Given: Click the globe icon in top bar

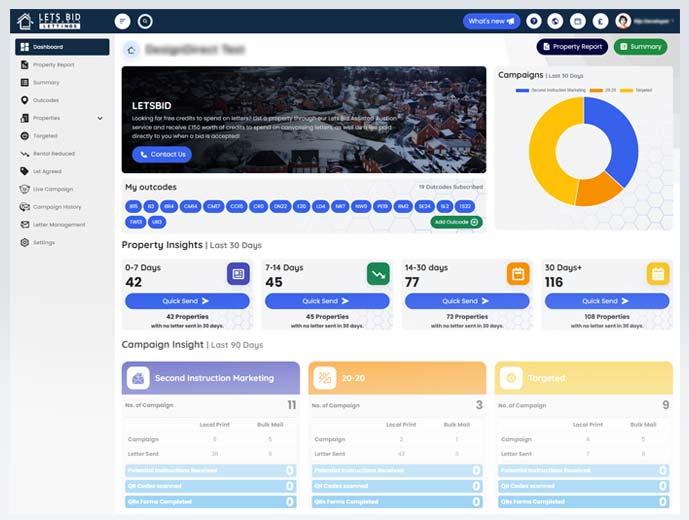Looking at the screenshot, I should [x=555, y=21].
